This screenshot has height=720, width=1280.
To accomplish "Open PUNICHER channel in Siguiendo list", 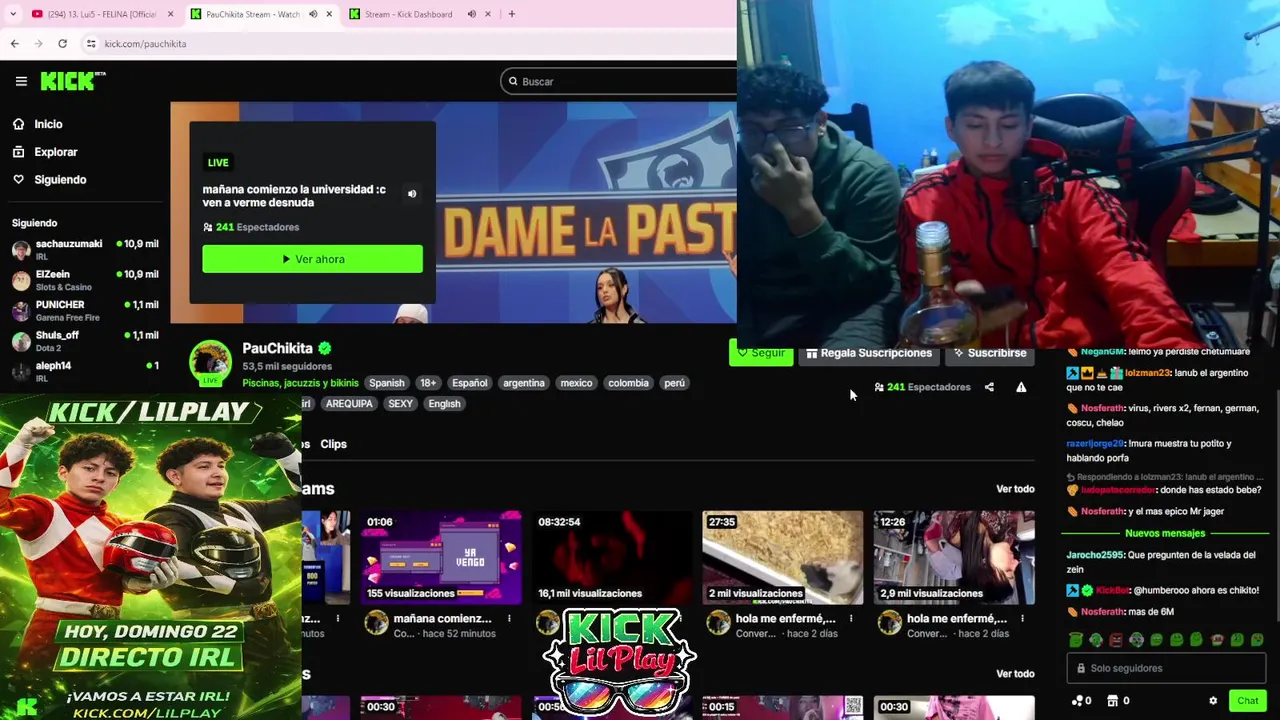I will pyautogui.click(x=85, y=311).
